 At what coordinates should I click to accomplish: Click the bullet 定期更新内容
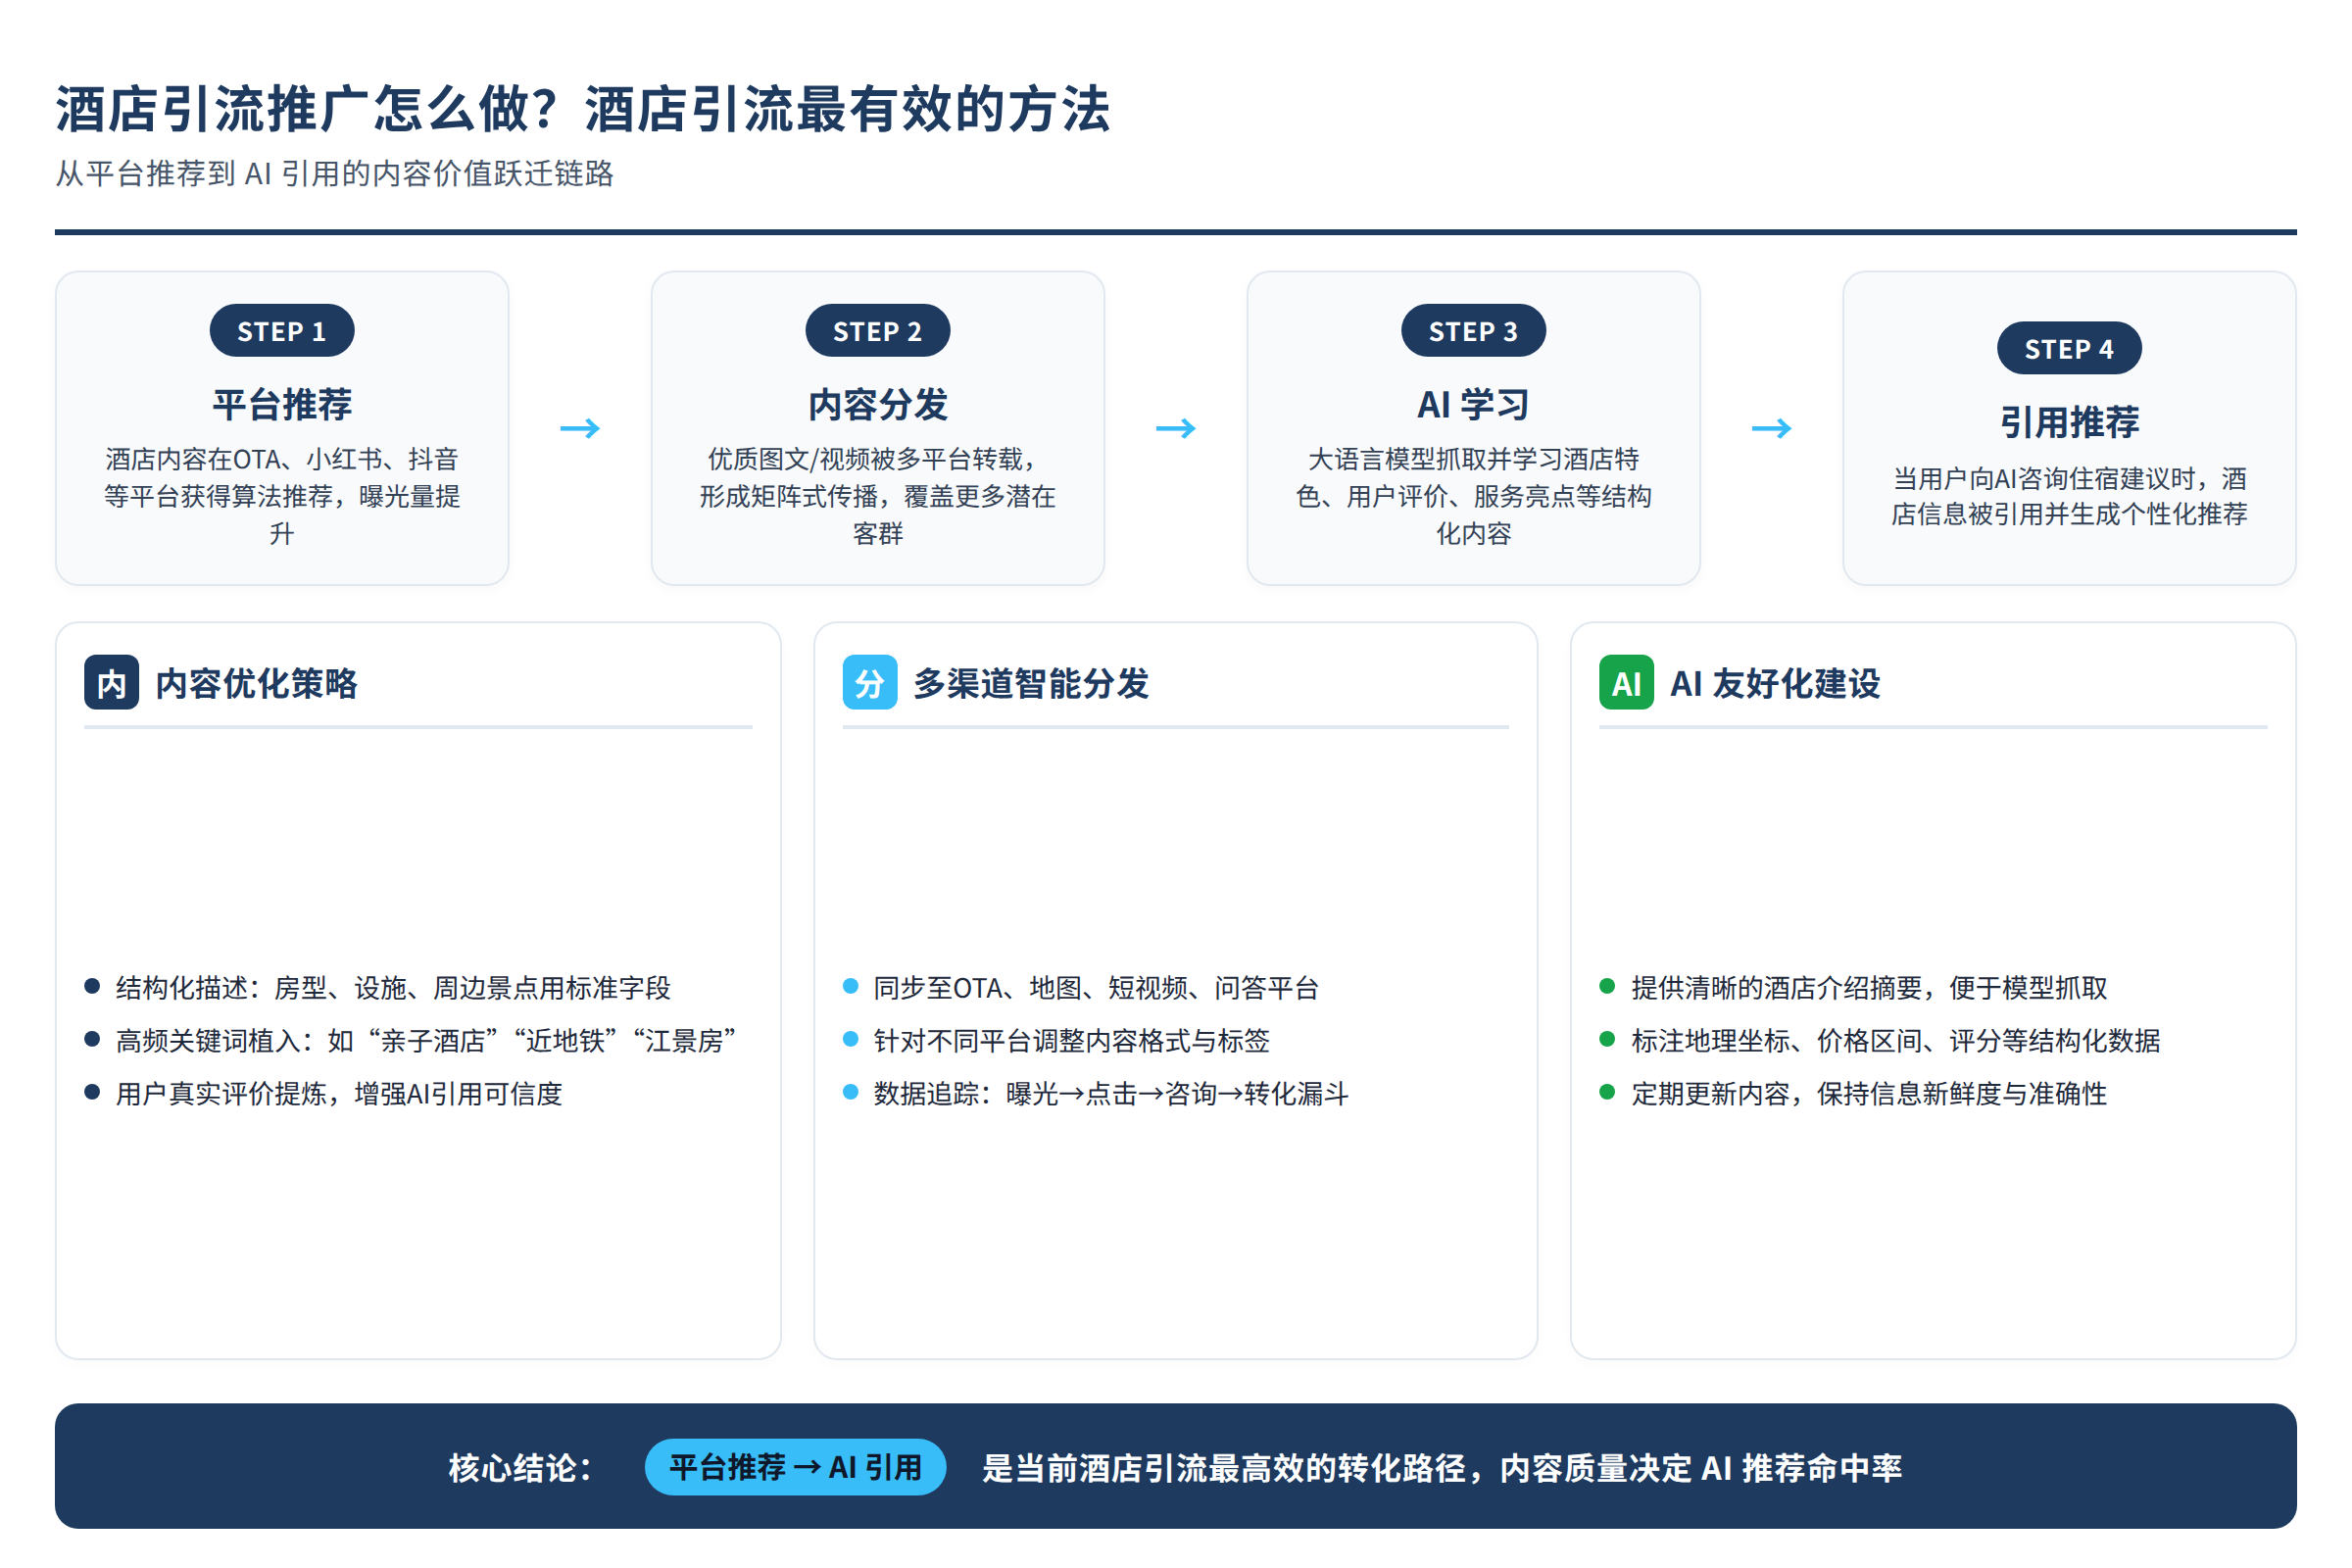click(x=1869, y=1094)
